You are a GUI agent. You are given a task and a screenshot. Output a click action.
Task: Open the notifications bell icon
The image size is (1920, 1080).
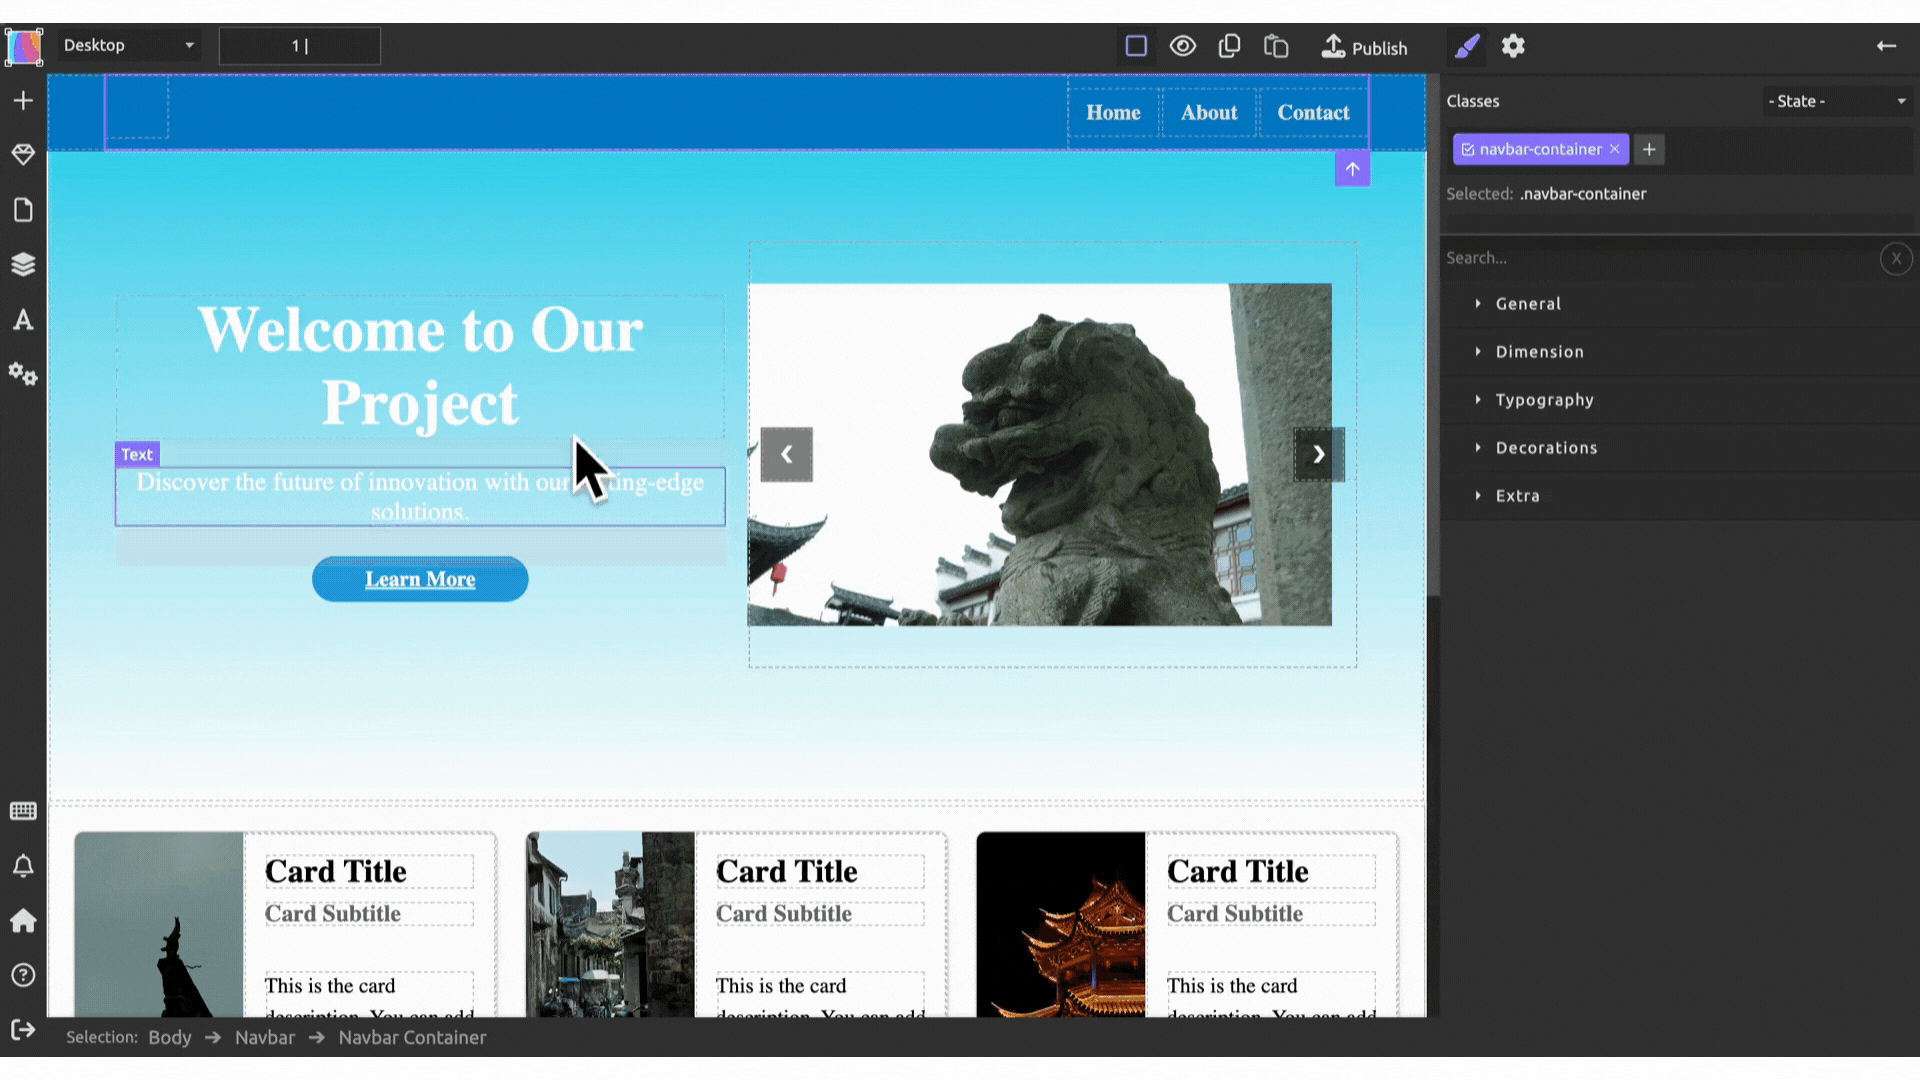coord(23,866)
